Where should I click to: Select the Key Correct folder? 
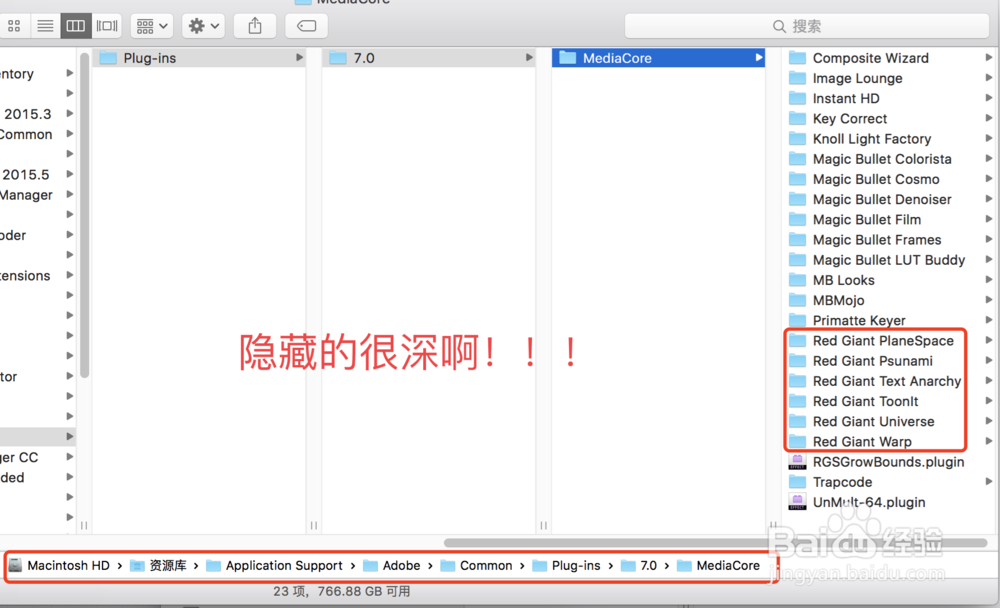click(x=890, y=119)
